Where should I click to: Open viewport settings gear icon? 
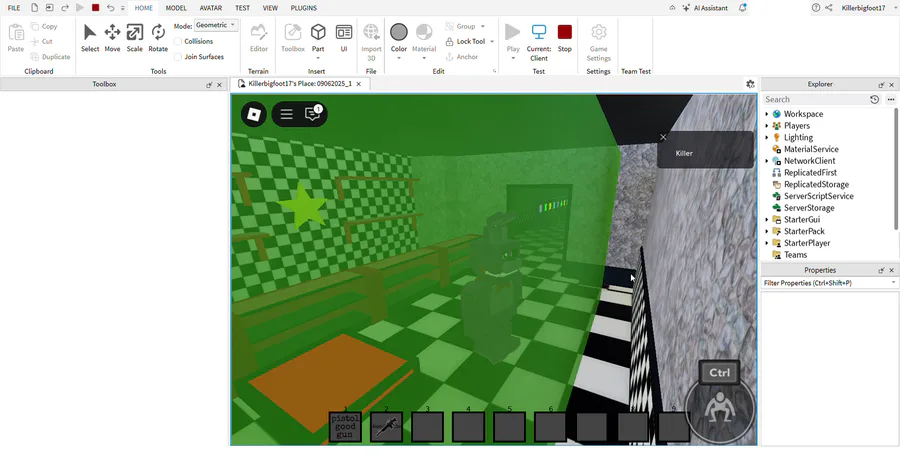[750, 84]
